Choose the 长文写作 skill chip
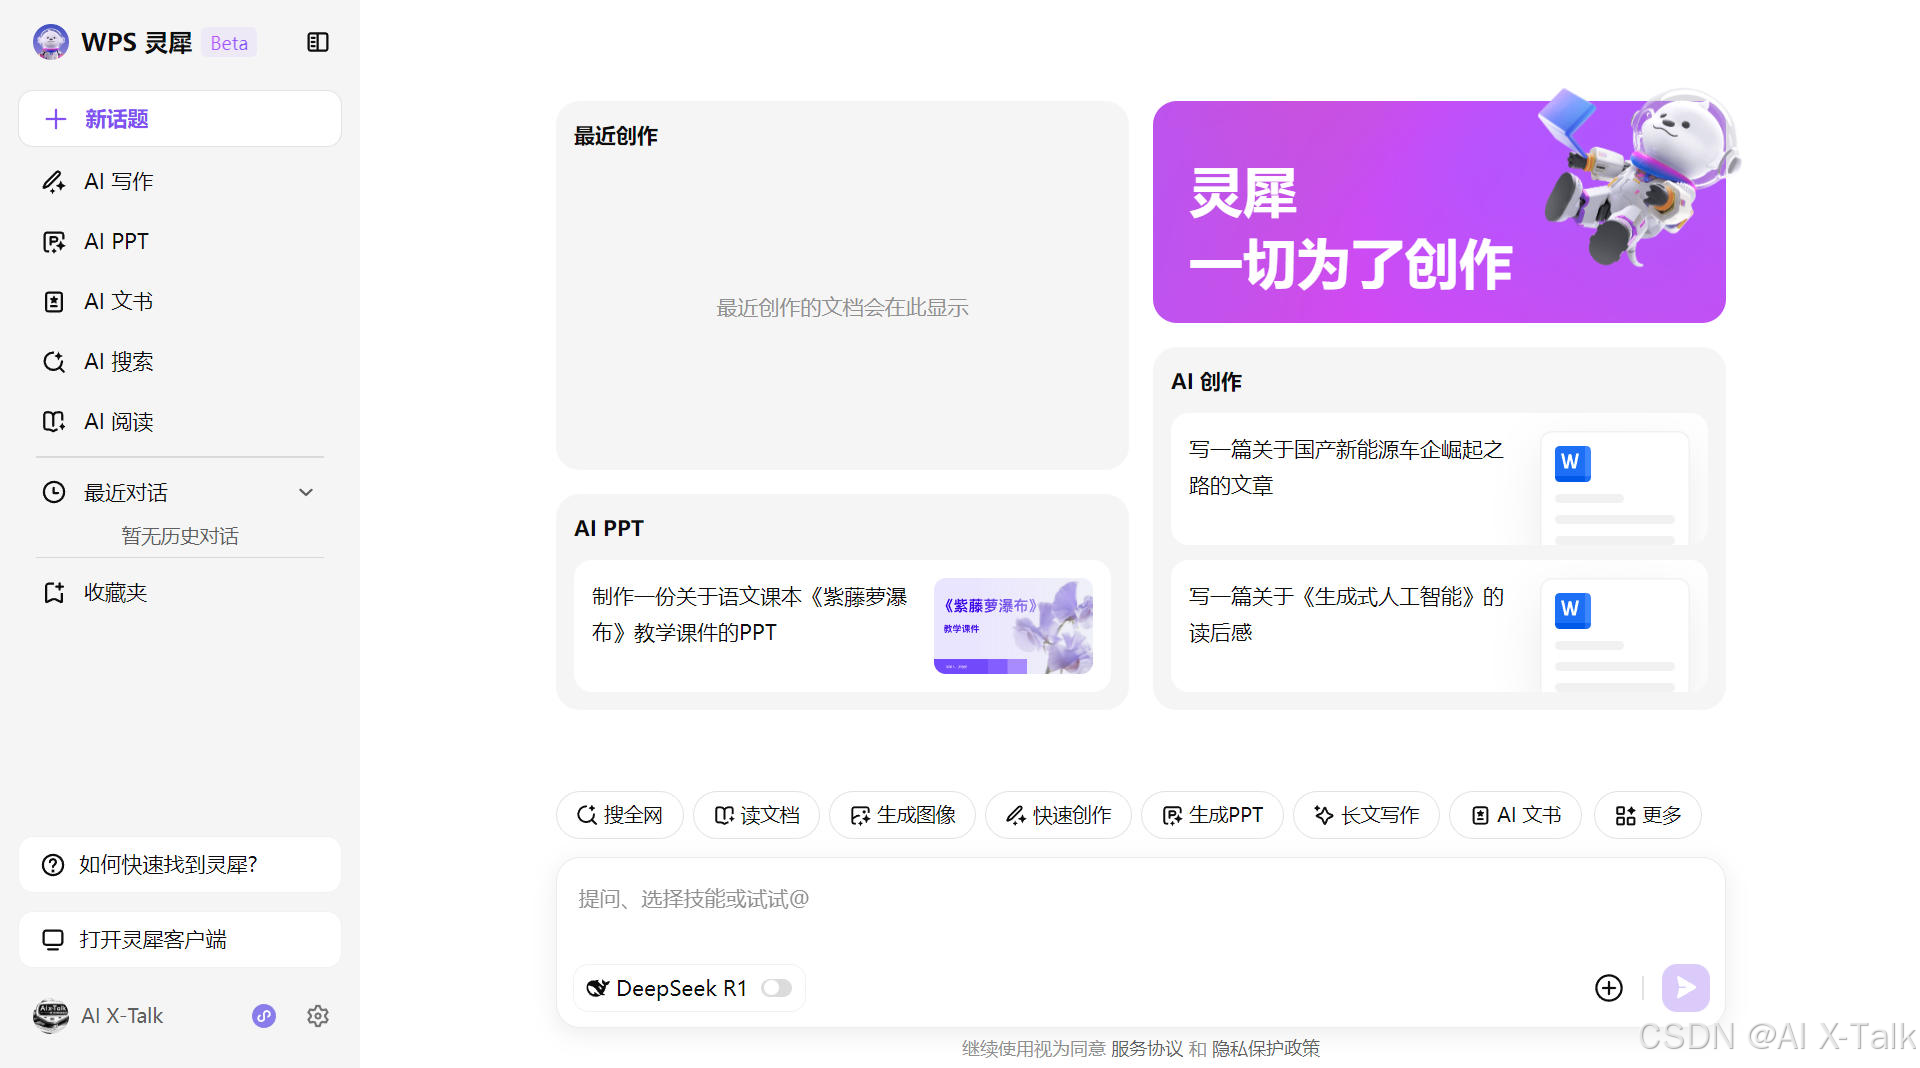1920x1068 pixels. (x=1366, y=815)
